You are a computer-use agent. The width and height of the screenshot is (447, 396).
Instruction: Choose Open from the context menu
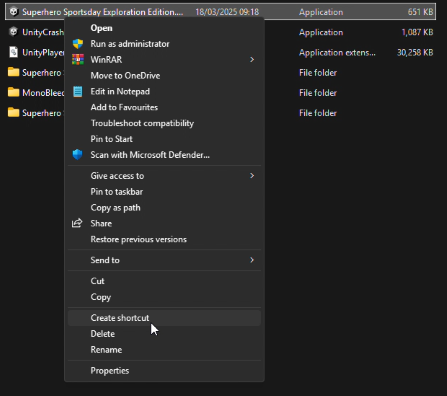[x=164, y=28]
